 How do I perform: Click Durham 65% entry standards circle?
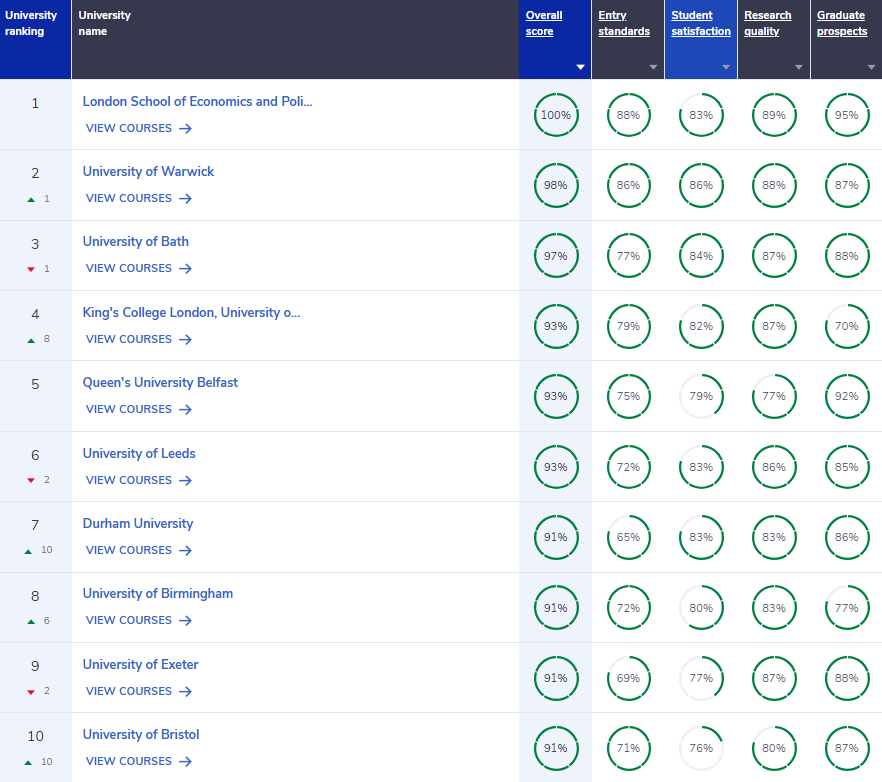(628, 537)
